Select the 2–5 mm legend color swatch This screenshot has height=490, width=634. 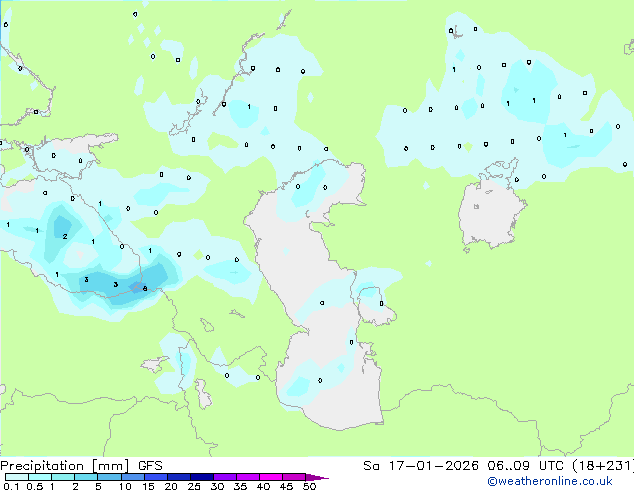(86, 477)
